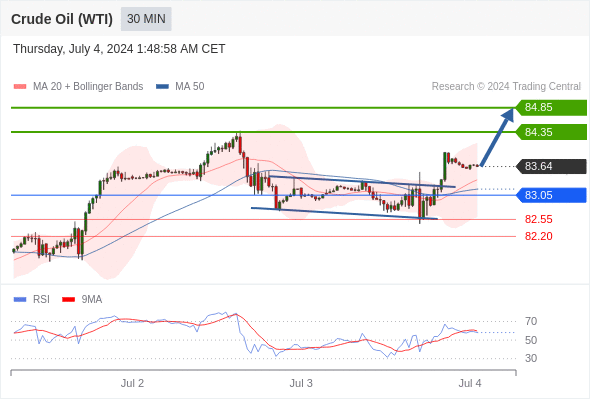Click the Jul 3 timeline label
This screenshot has height=400, width=590.
pyautogui.click(x=301, y=383)
